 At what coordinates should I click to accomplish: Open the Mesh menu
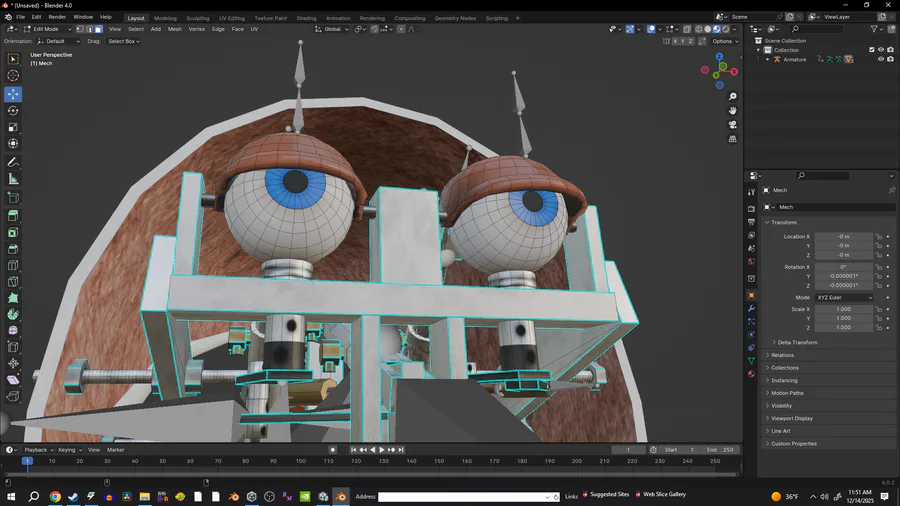pos(174,29)
